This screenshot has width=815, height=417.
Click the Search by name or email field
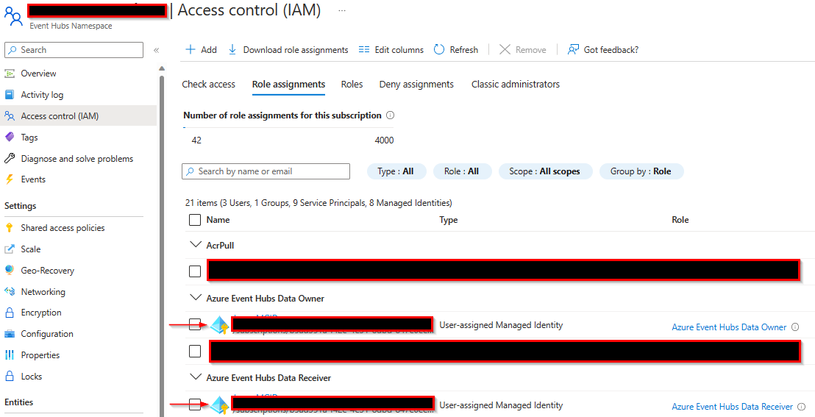pyautogui.click(x=266, y=171)
